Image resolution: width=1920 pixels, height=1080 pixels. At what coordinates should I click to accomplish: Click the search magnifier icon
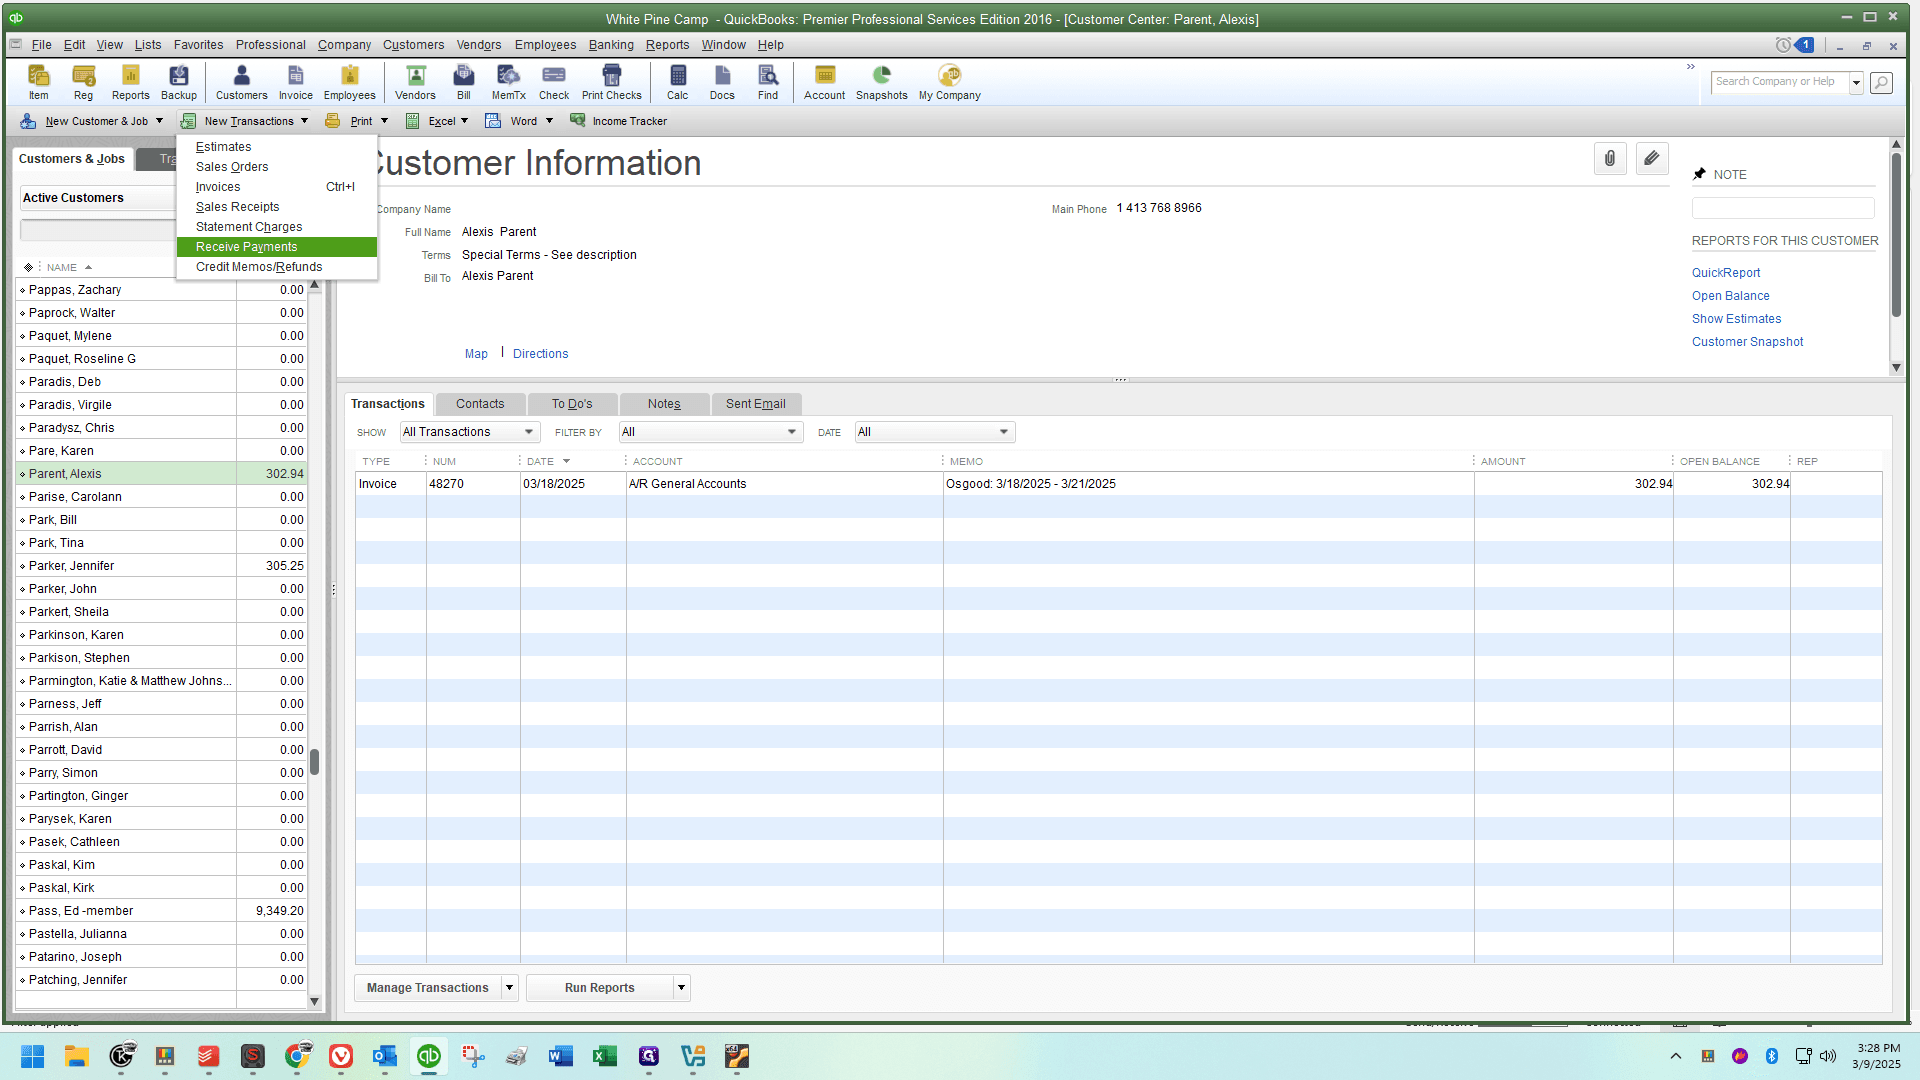tap(1881, 83)
